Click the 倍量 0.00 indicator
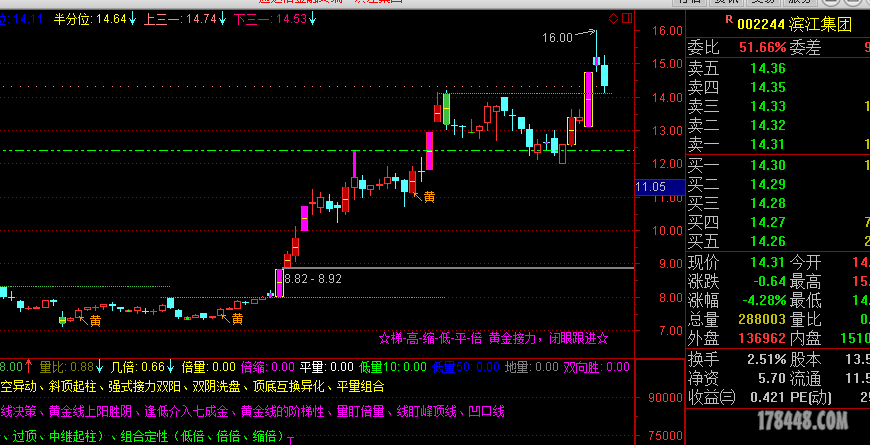The width and height of the screenshot is (870, 445). (209, 367)
